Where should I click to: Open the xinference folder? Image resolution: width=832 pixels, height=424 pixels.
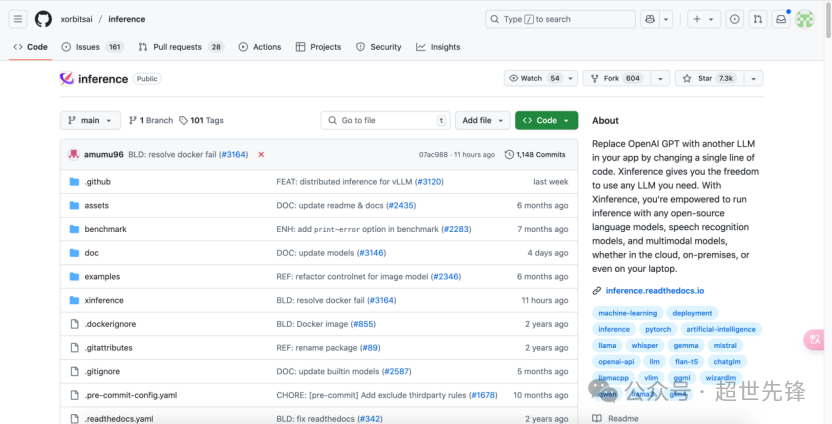(104, 300)
